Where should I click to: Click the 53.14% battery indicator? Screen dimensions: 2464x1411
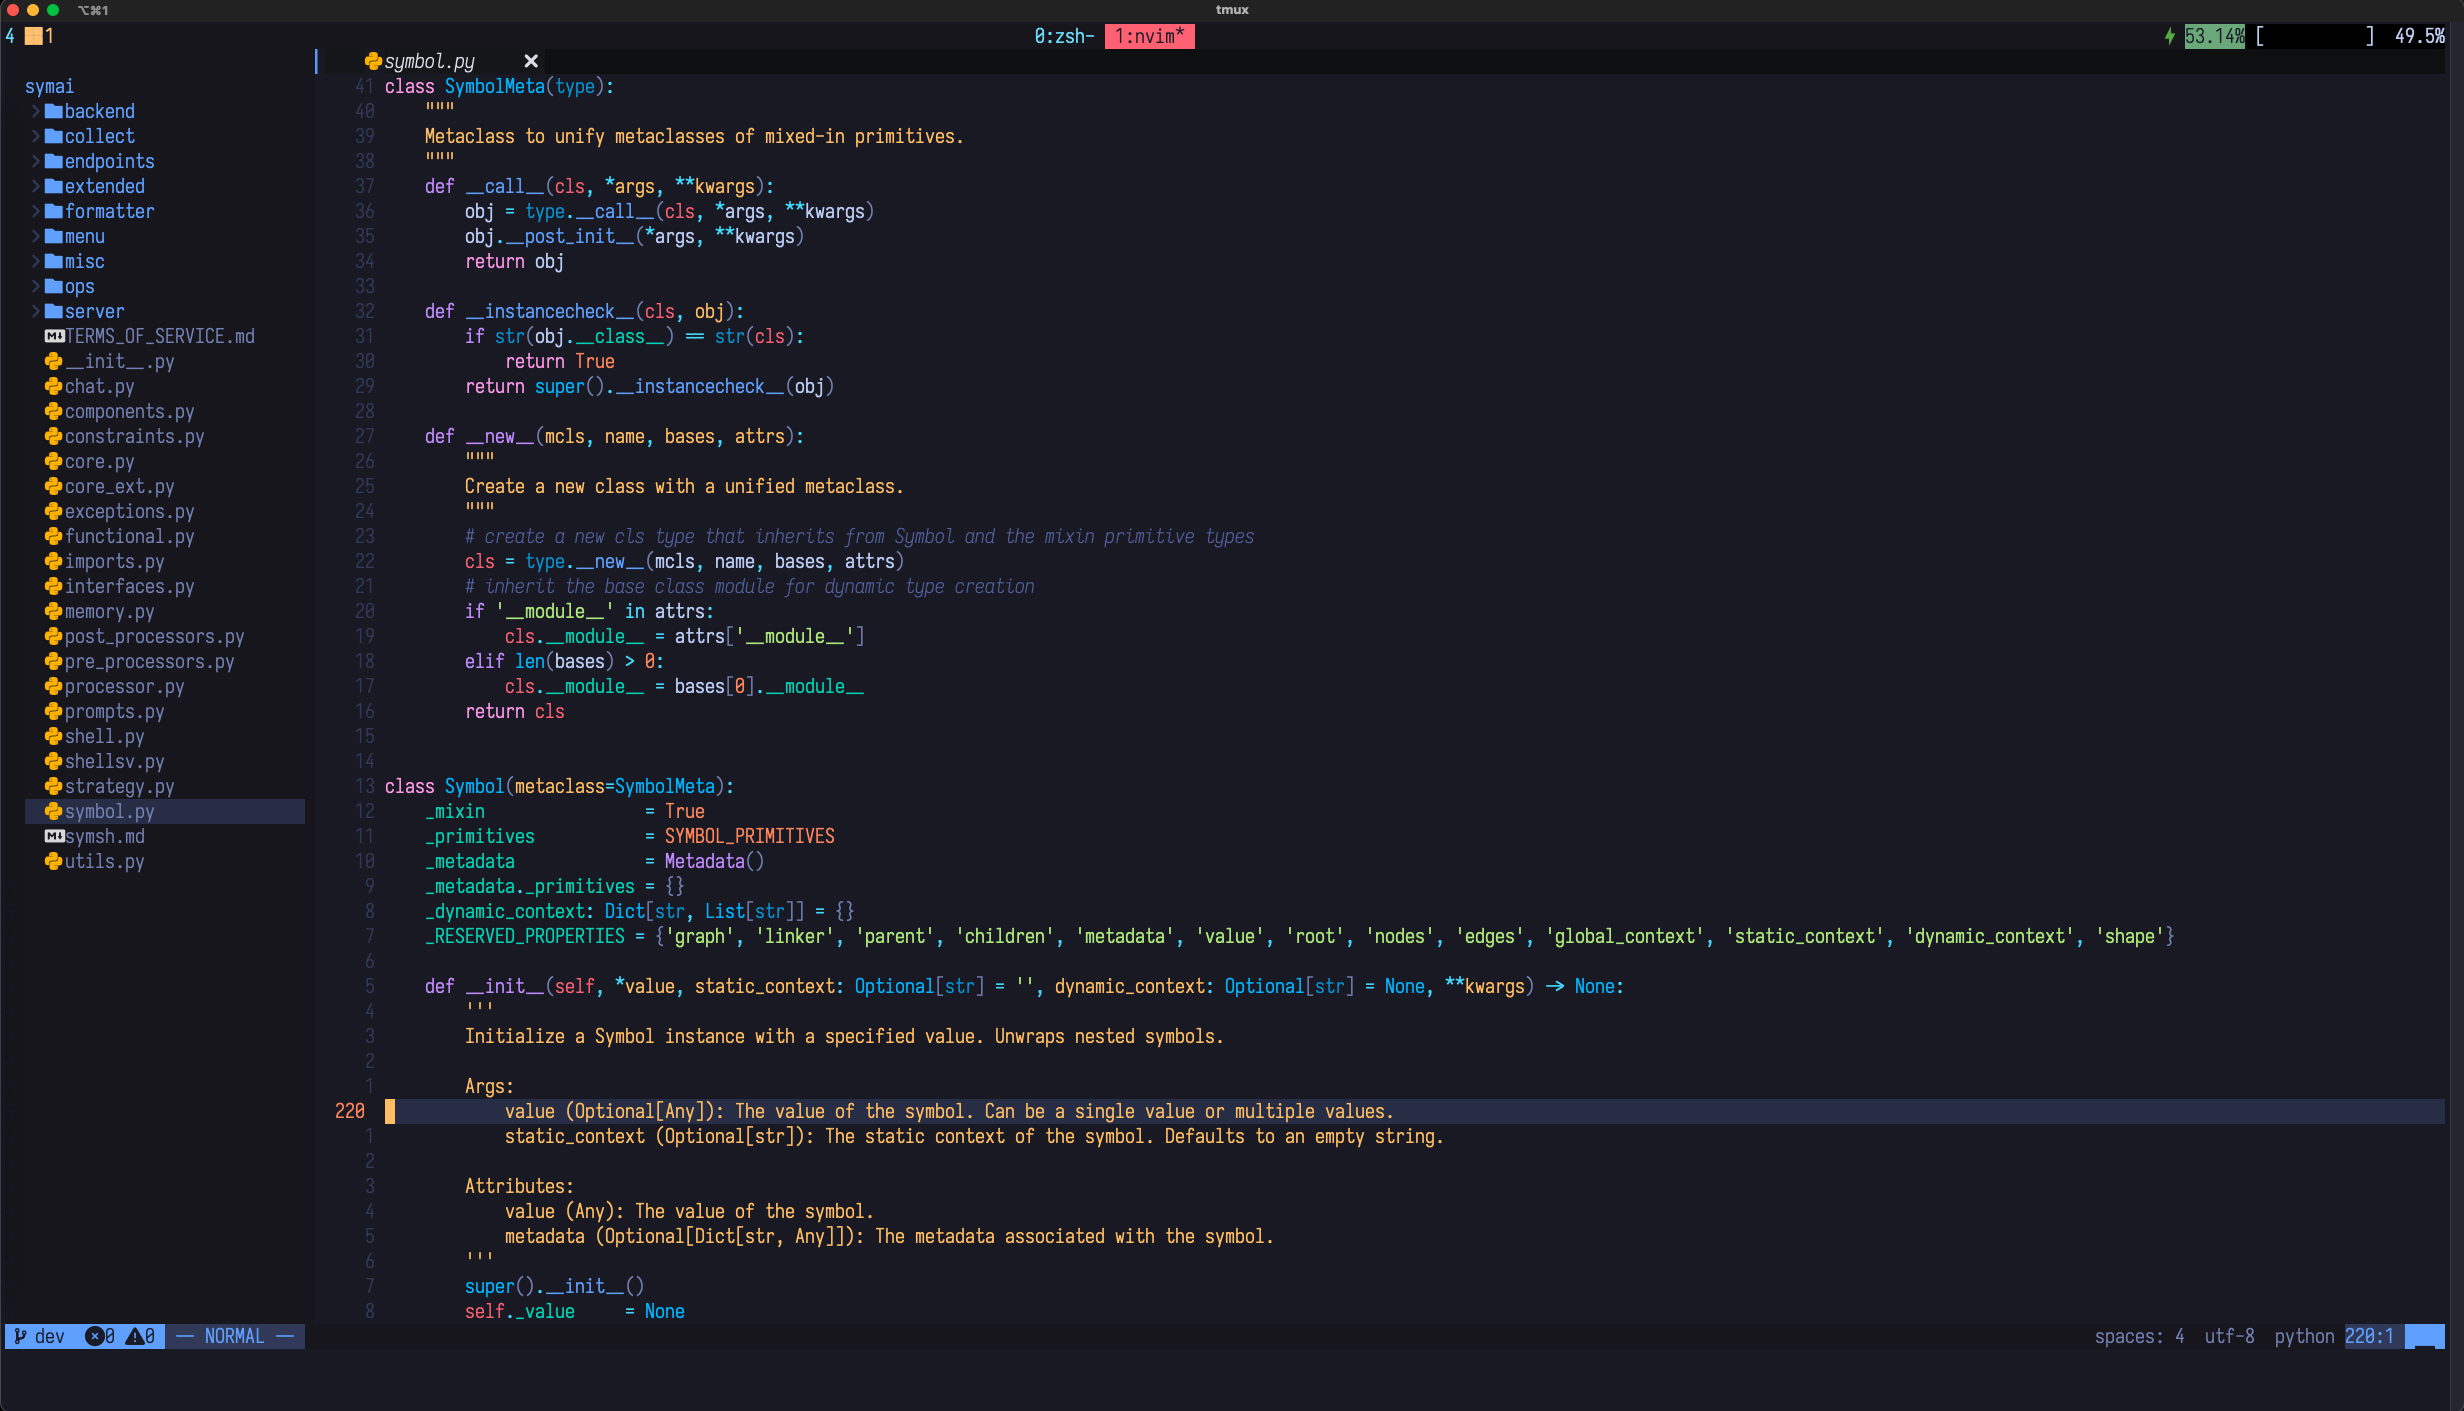(x=2214, y=36)
